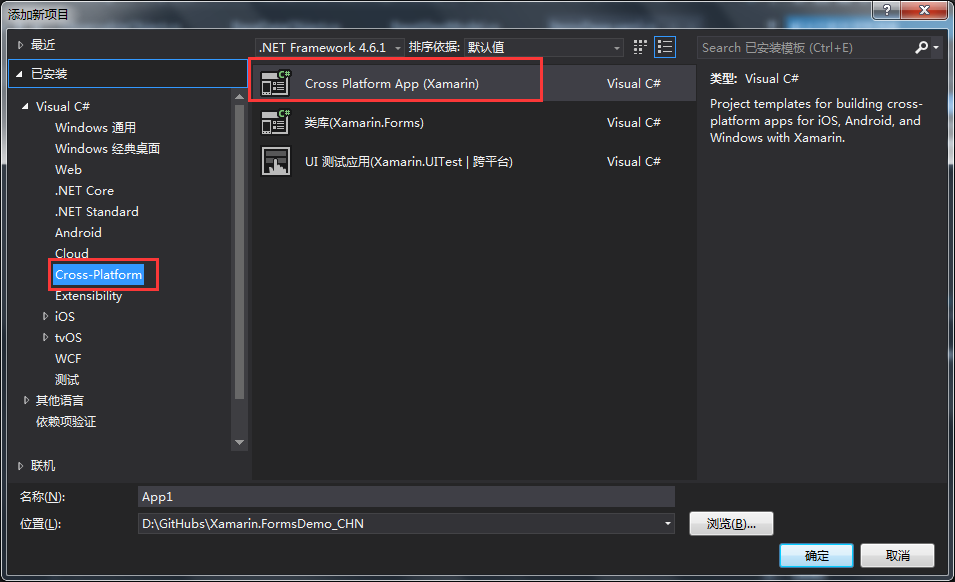Select the Android template category
The image size is (955, 582).
(x=79, y=232)
